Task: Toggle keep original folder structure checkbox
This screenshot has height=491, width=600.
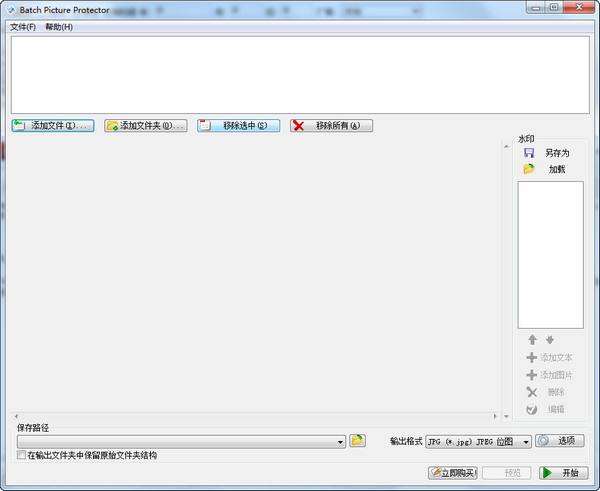Action: pos(21,455)
